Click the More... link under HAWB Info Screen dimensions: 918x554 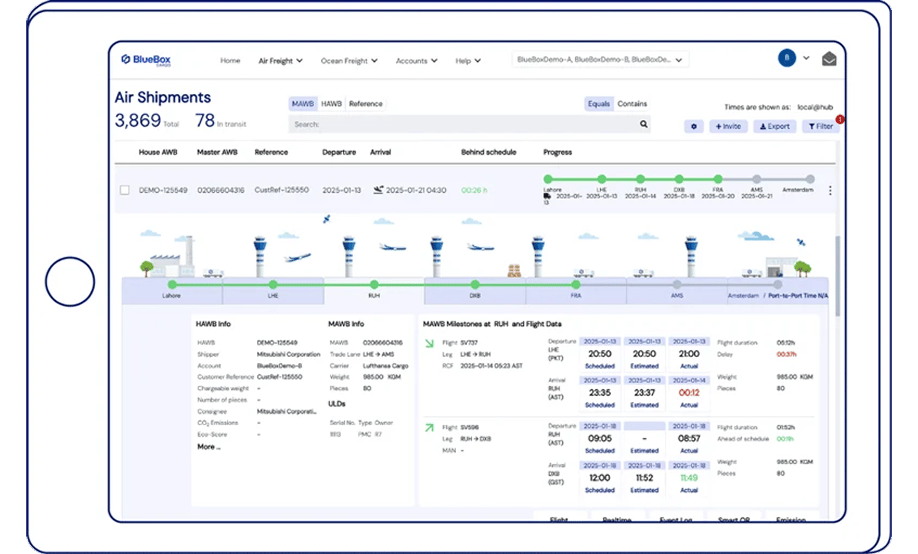(209, 447)
